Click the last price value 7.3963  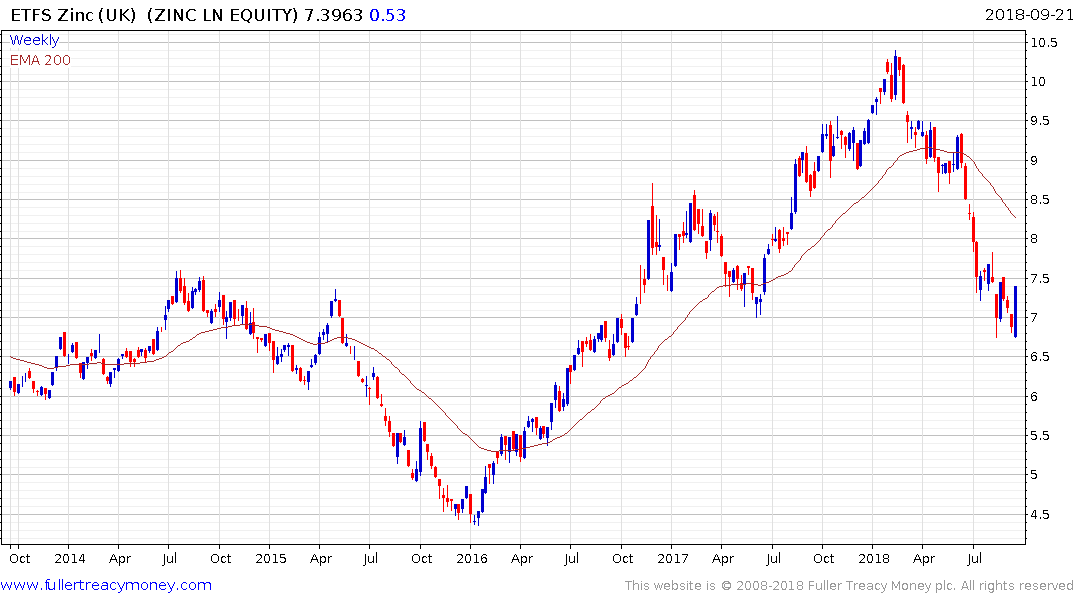point(333,15)
